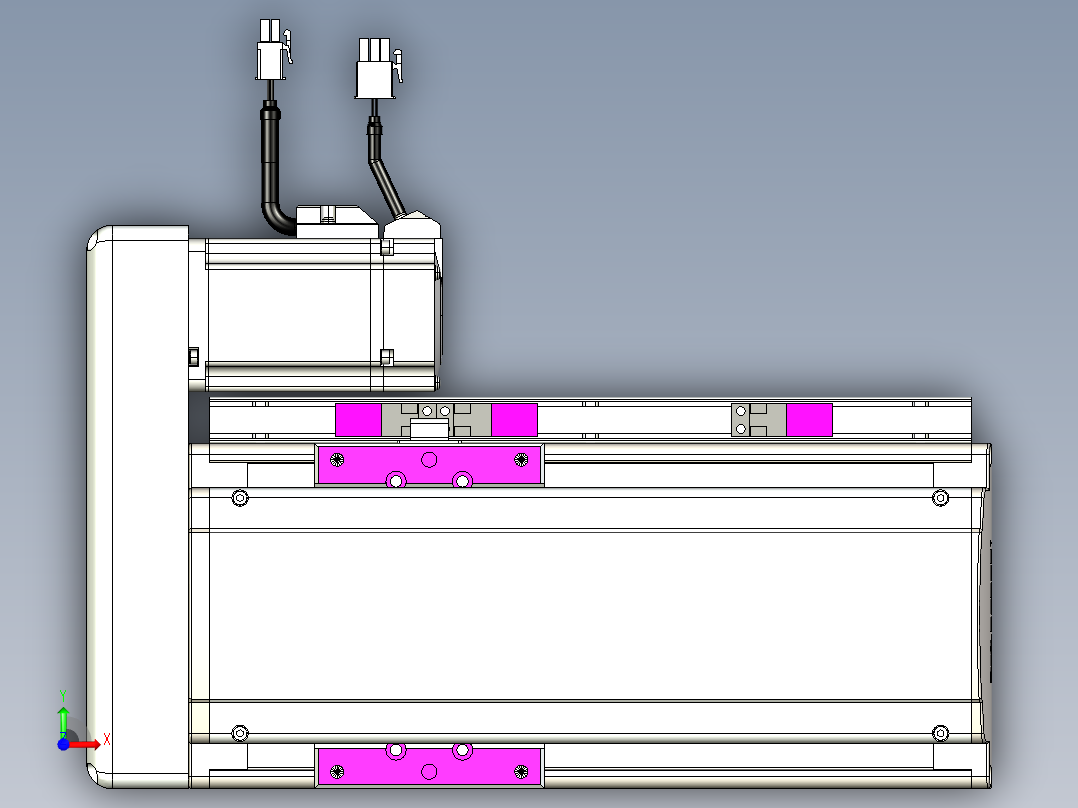Select the power connector housing atop the motor
This screenshot has height=808, width=1078.
click(336, 222)
